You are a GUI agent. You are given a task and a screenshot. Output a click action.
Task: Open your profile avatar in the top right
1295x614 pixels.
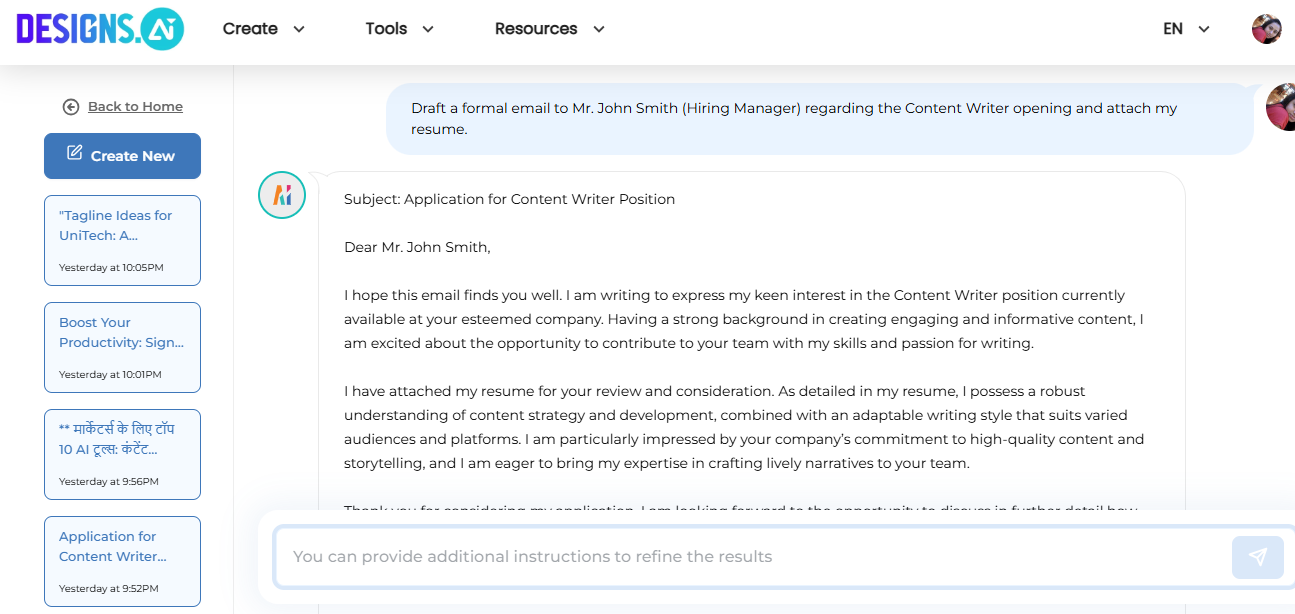tap(1266, 28)
